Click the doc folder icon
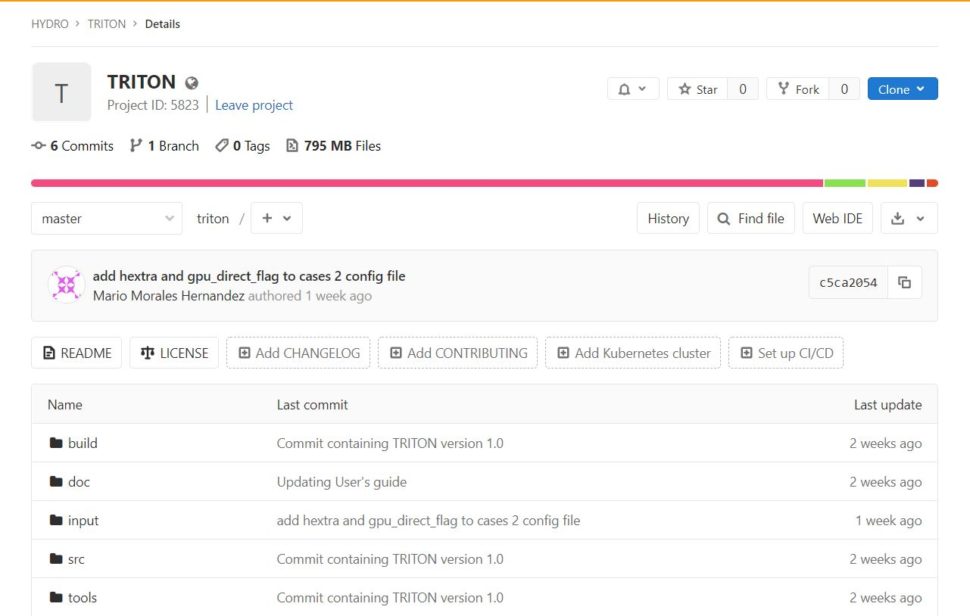The height and width of the screenshot is (616, 970). click(x=56, y=482)
